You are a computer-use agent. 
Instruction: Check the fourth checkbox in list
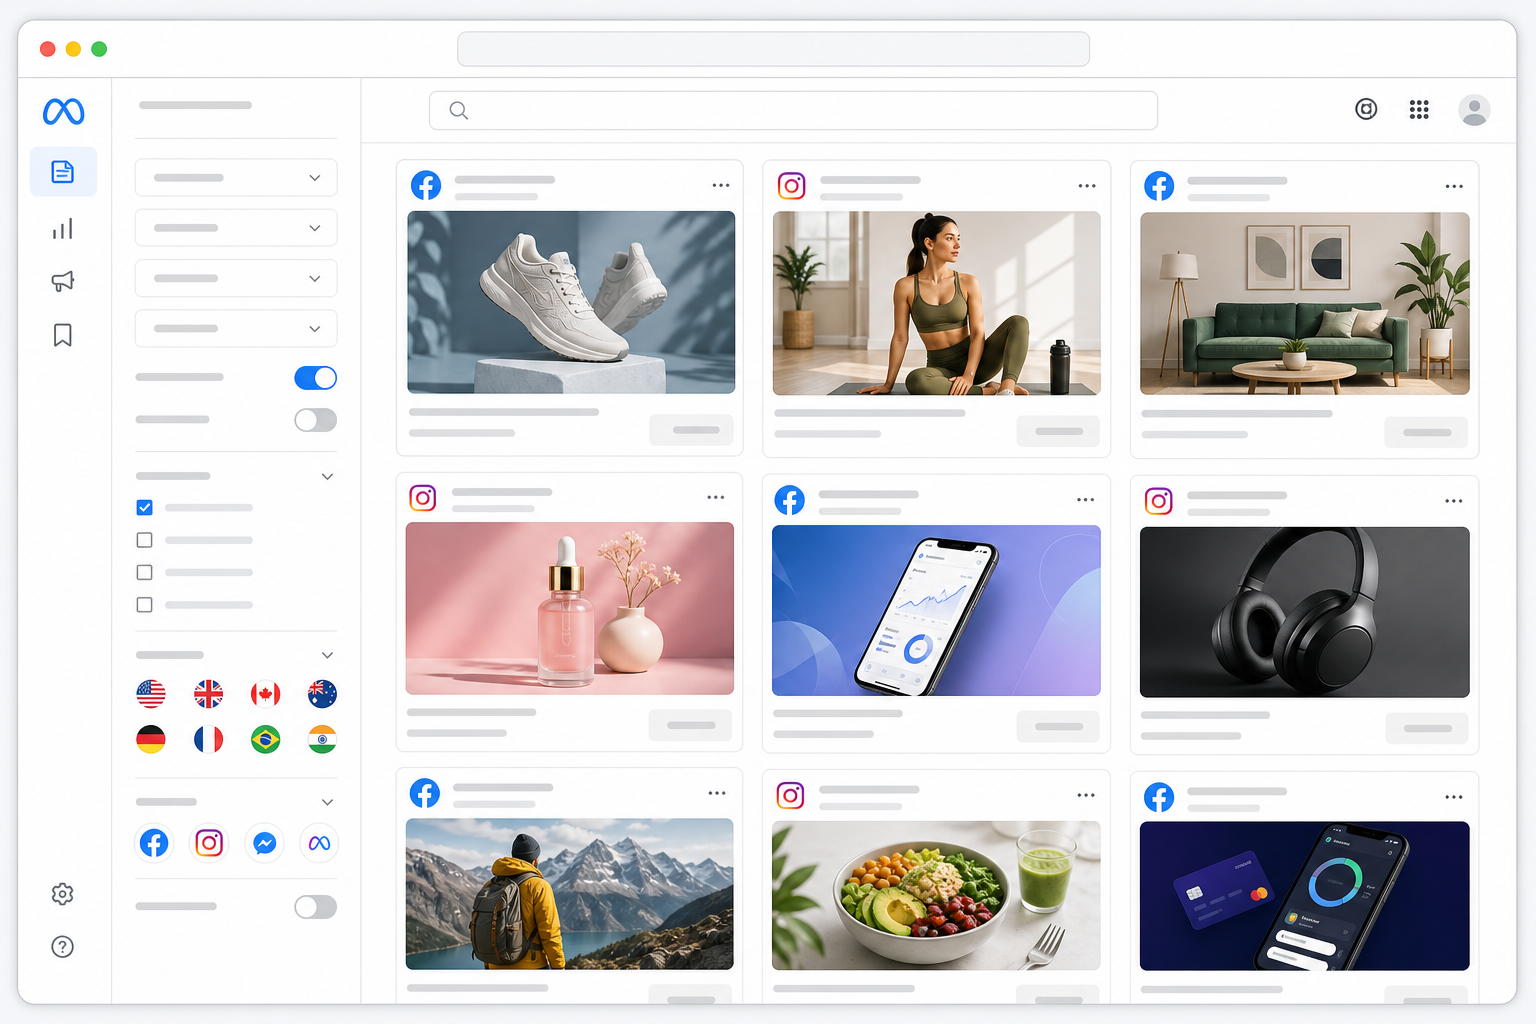pyautogui.click(x=144, y=605)
